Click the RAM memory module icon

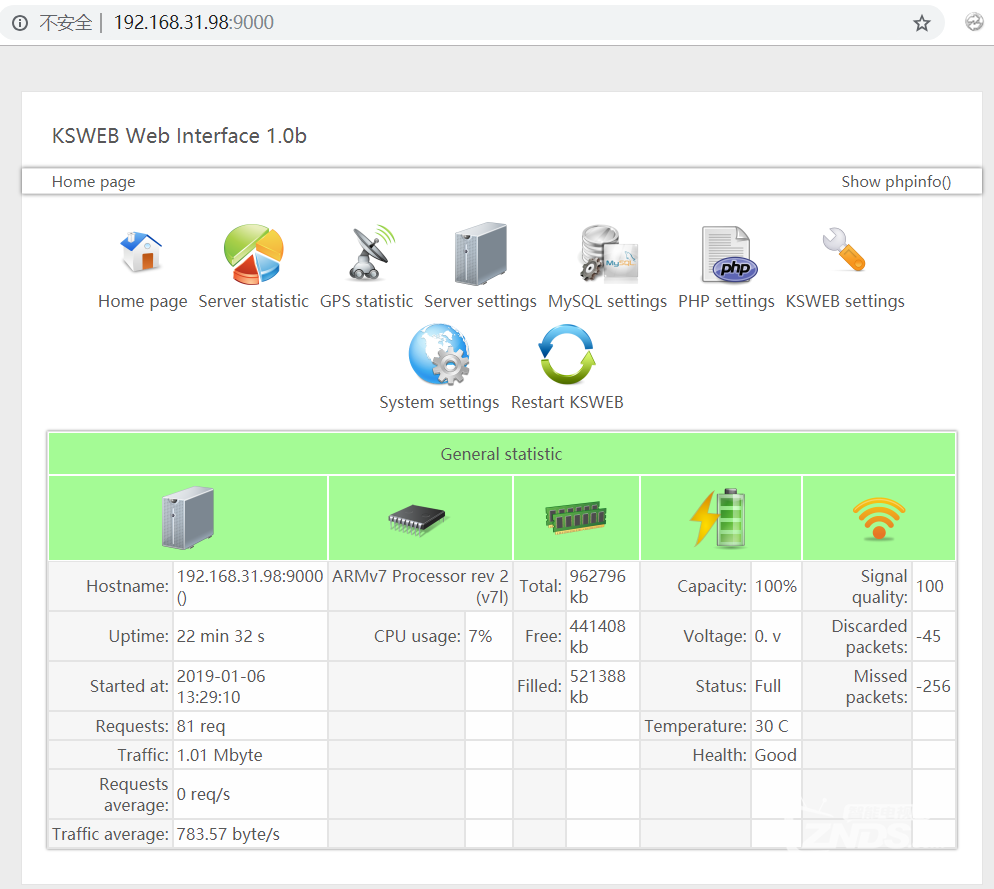(576, 516)
